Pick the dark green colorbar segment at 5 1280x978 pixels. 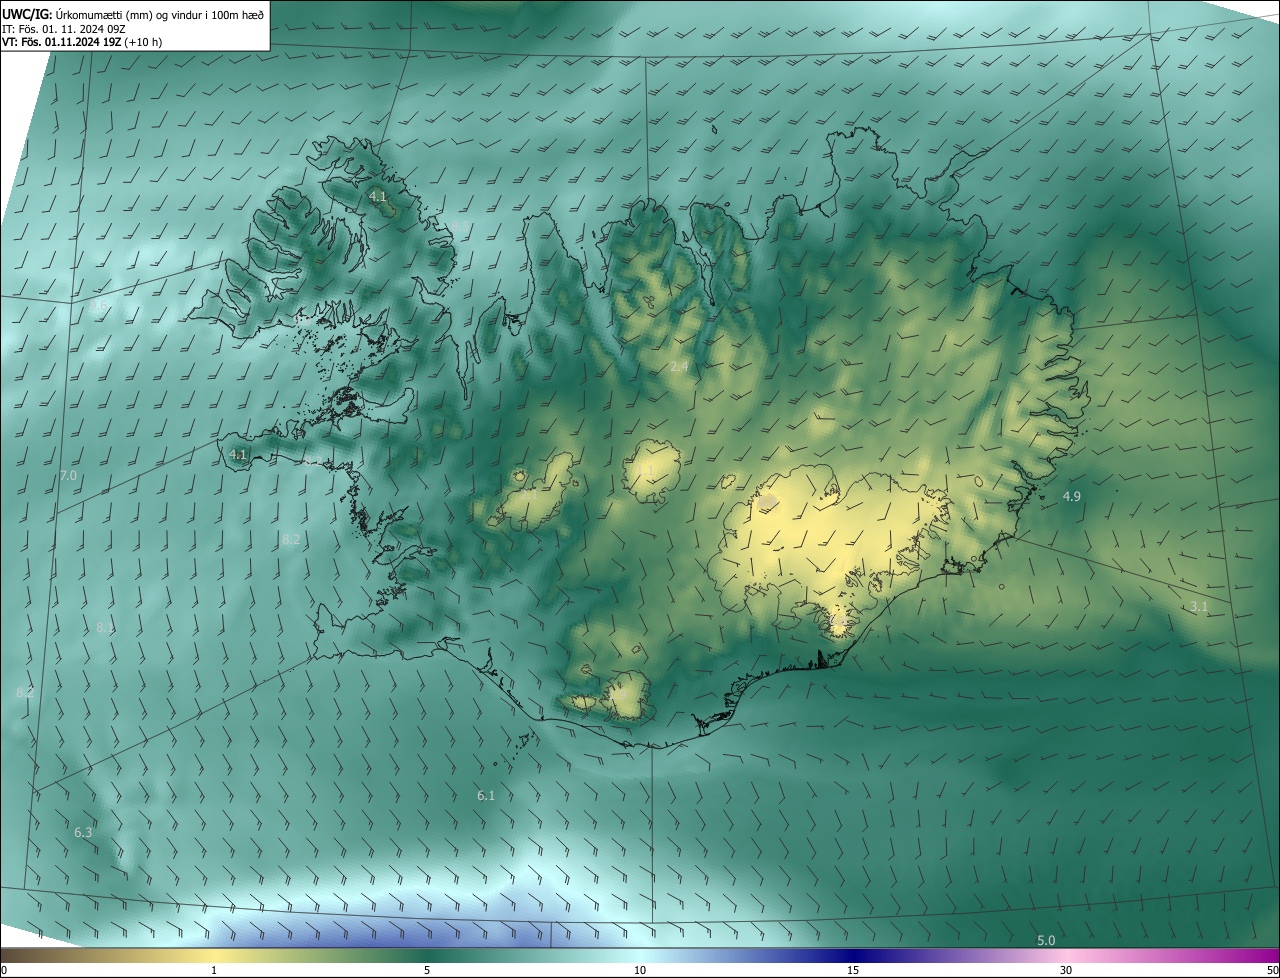click(x=427, y=955)
